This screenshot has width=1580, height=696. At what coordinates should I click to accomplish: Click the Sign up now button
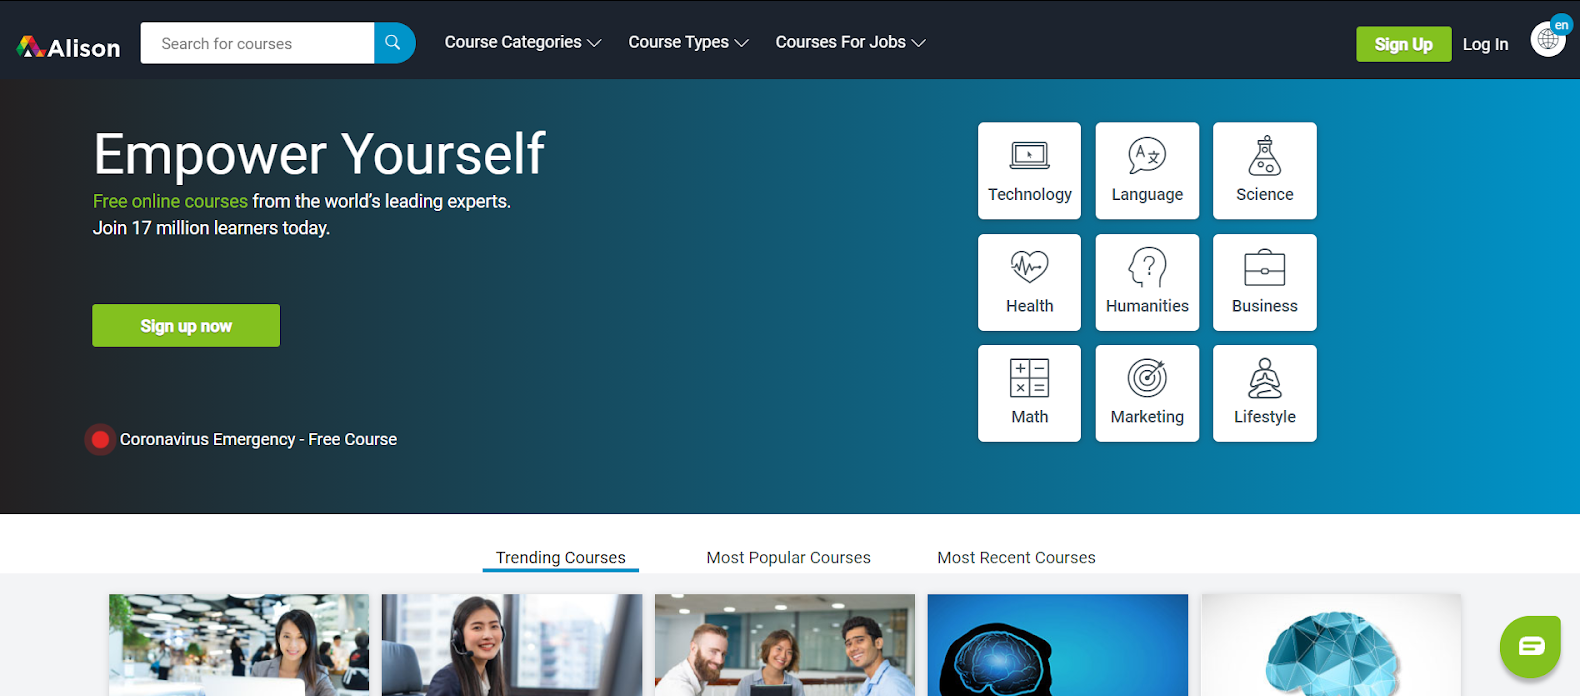click(186, 326)
